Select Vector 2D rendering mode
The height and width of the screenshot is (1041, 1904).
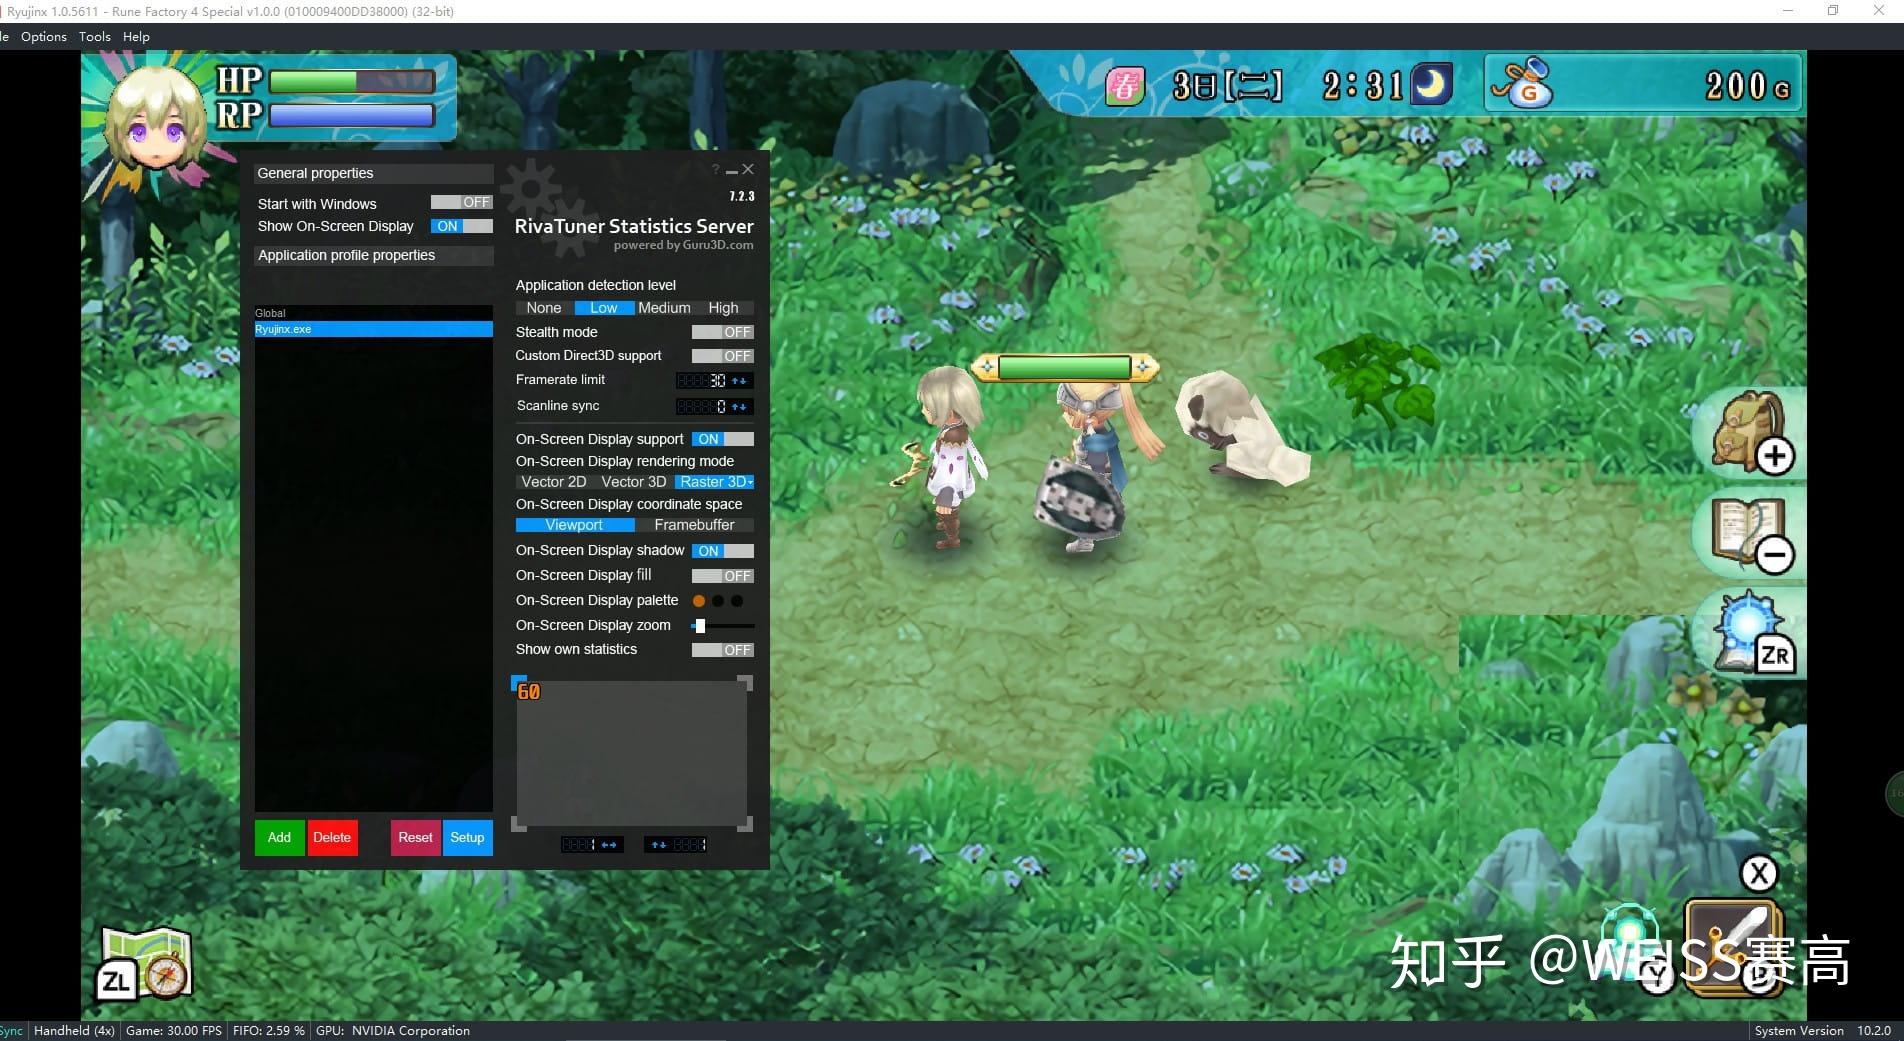coord(554,482)
